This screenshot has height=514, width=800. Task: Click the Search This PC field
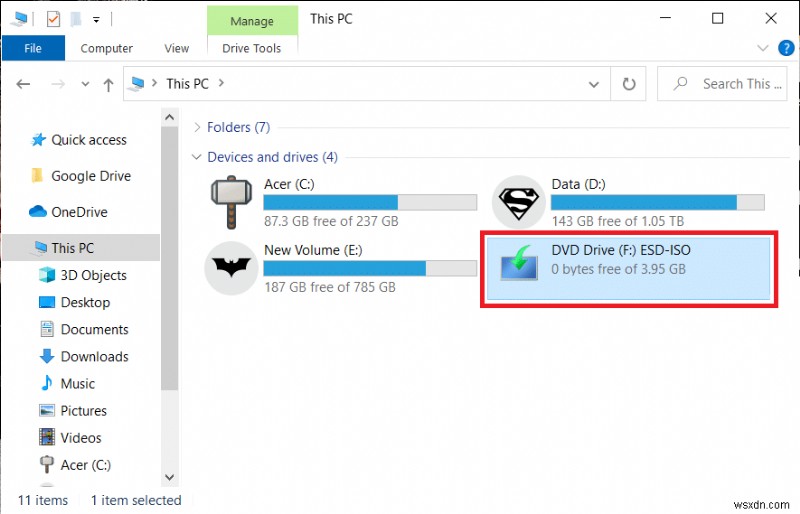[x=722, y=84]
